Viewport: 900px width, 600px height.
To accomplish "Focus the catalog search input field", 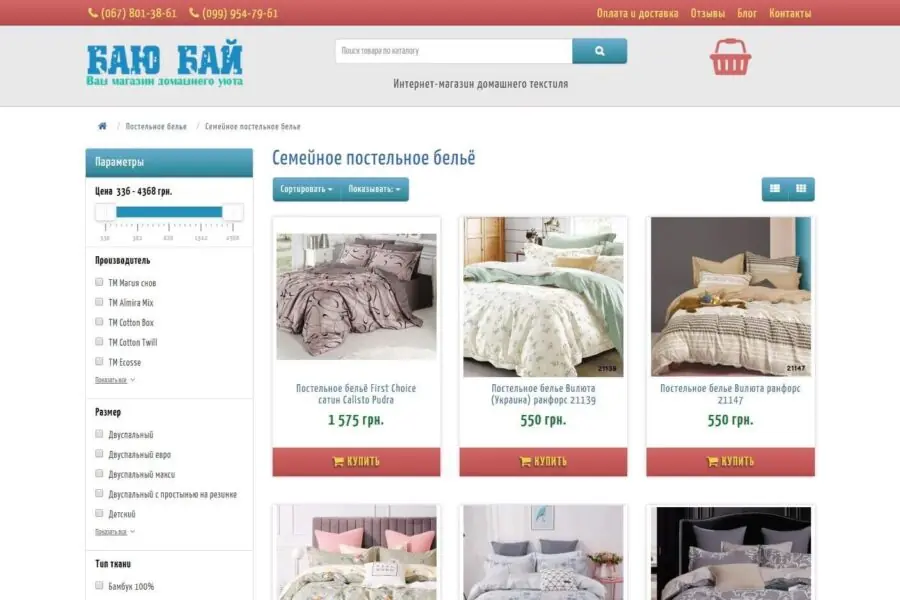I will click(453, 51).
